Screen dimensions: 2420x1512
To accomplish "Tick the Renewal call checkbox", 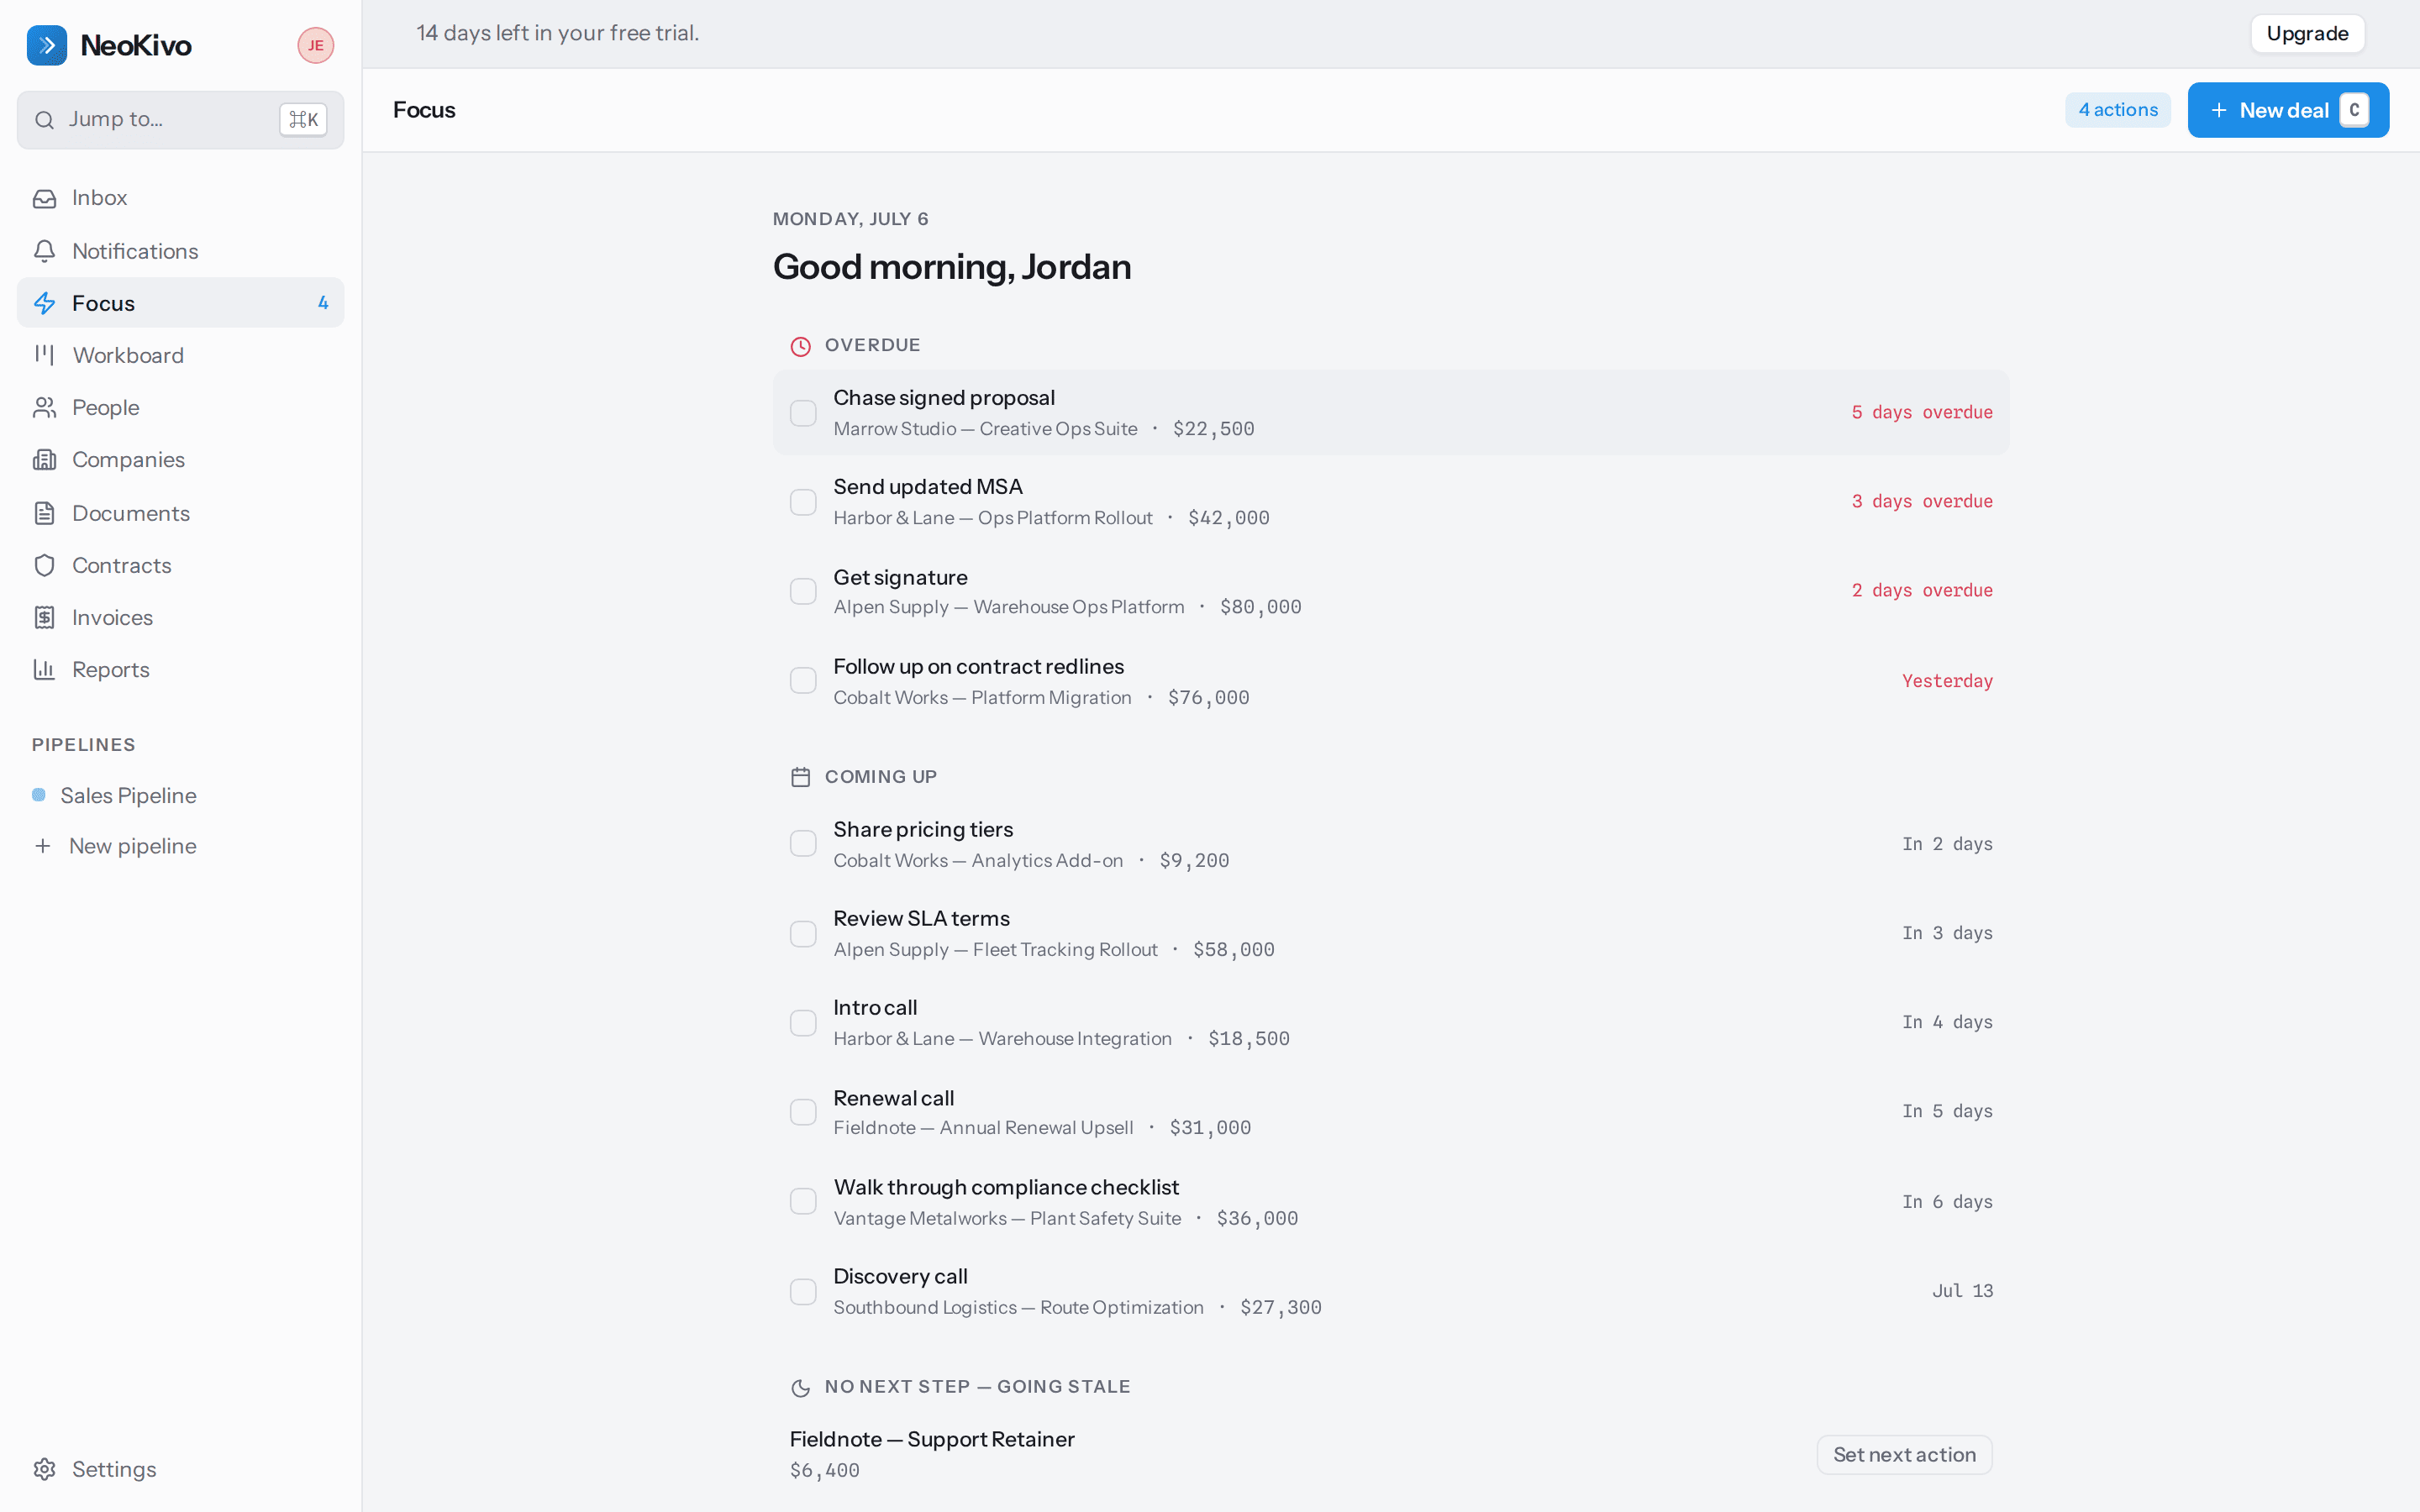I will pos(803,1112).
